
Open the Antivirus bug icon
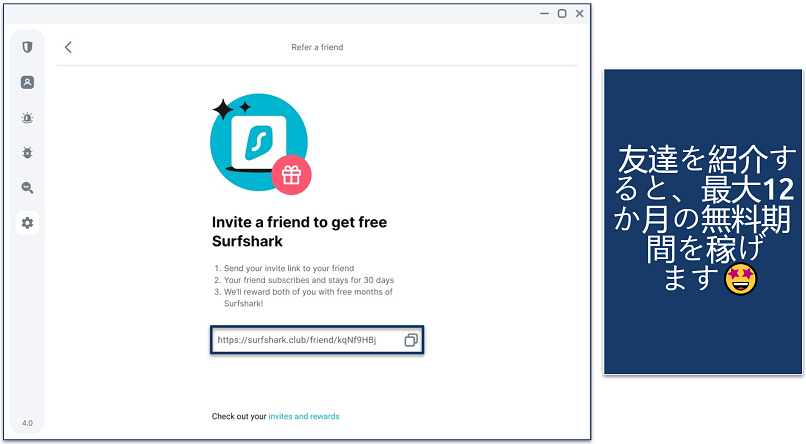(27, 153)
